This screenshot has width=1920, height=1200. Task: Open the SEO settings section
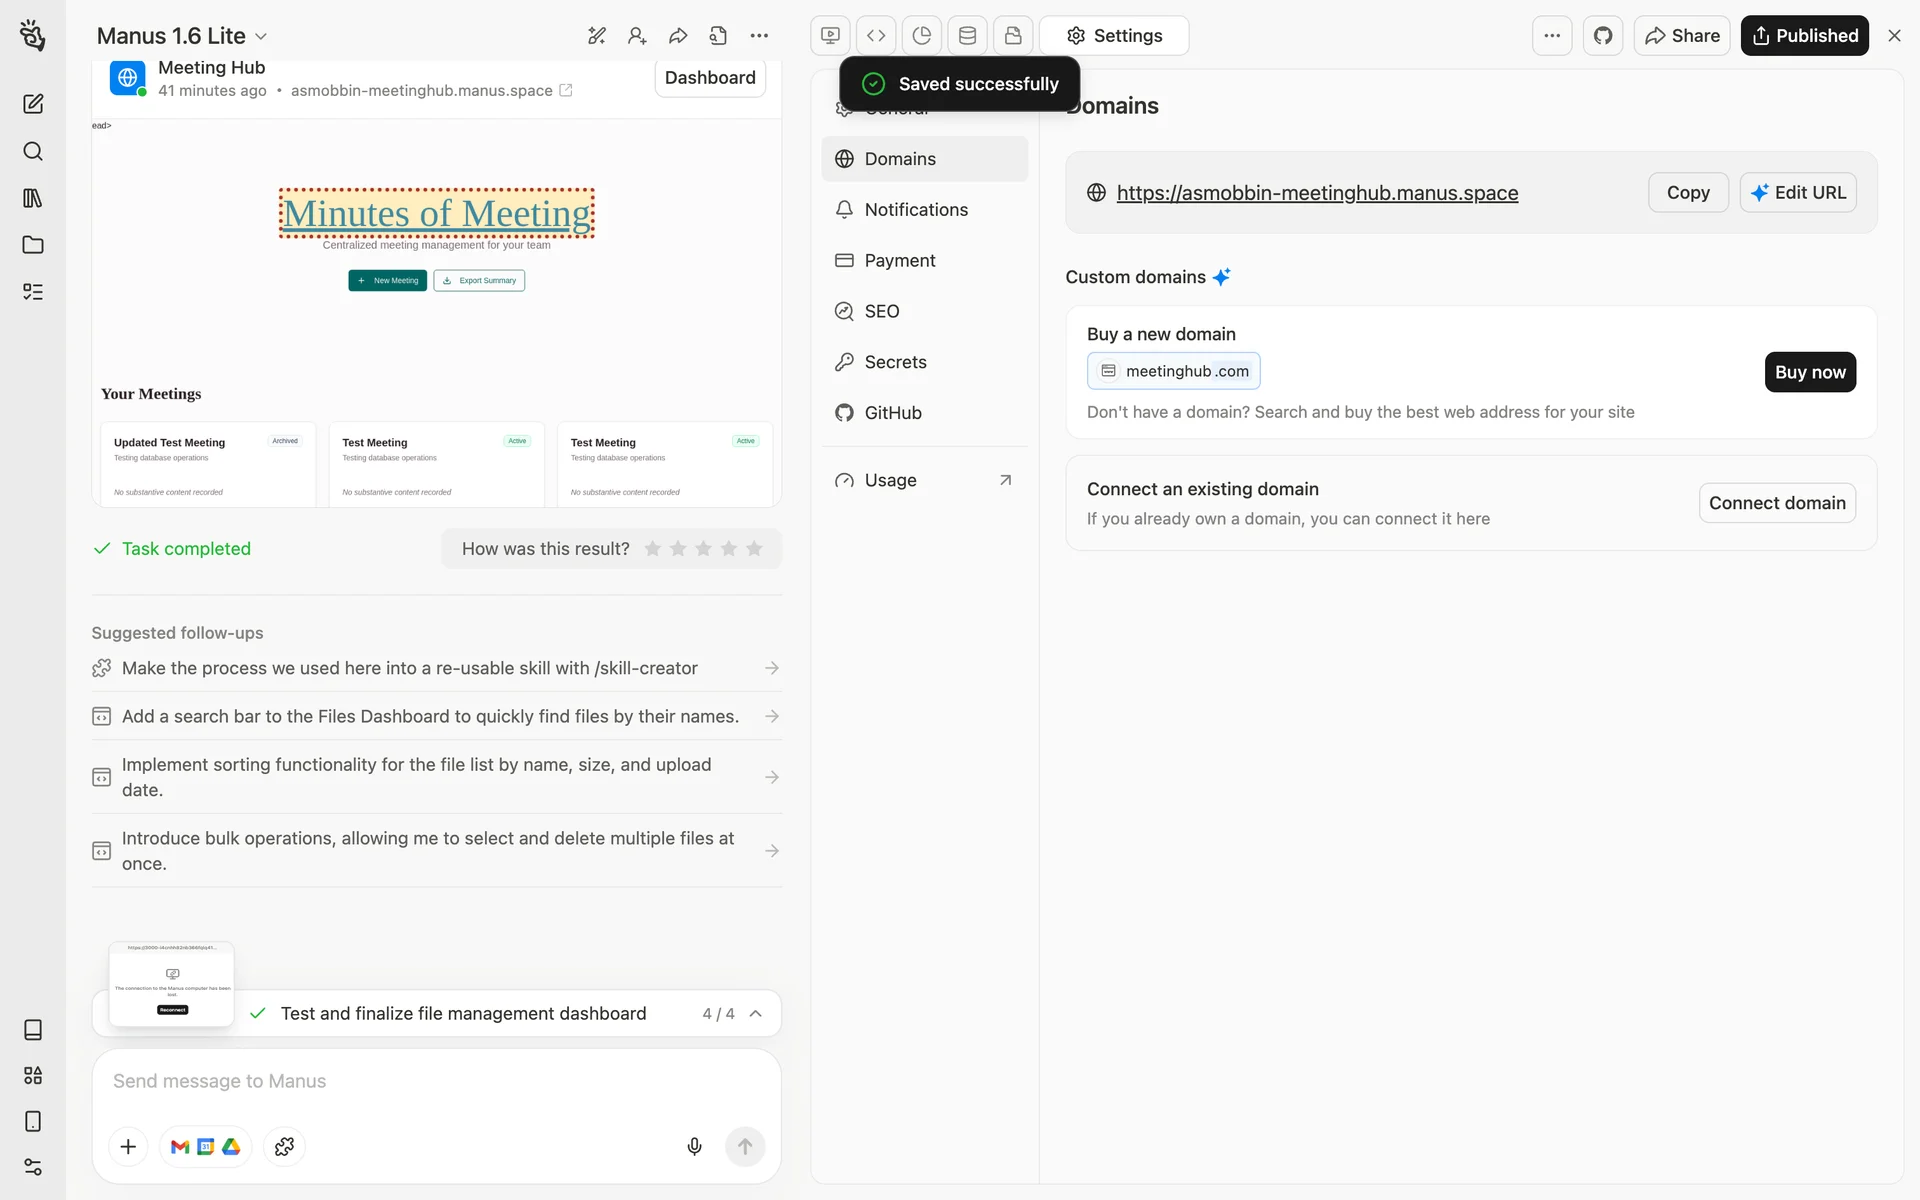coord(881,311)
